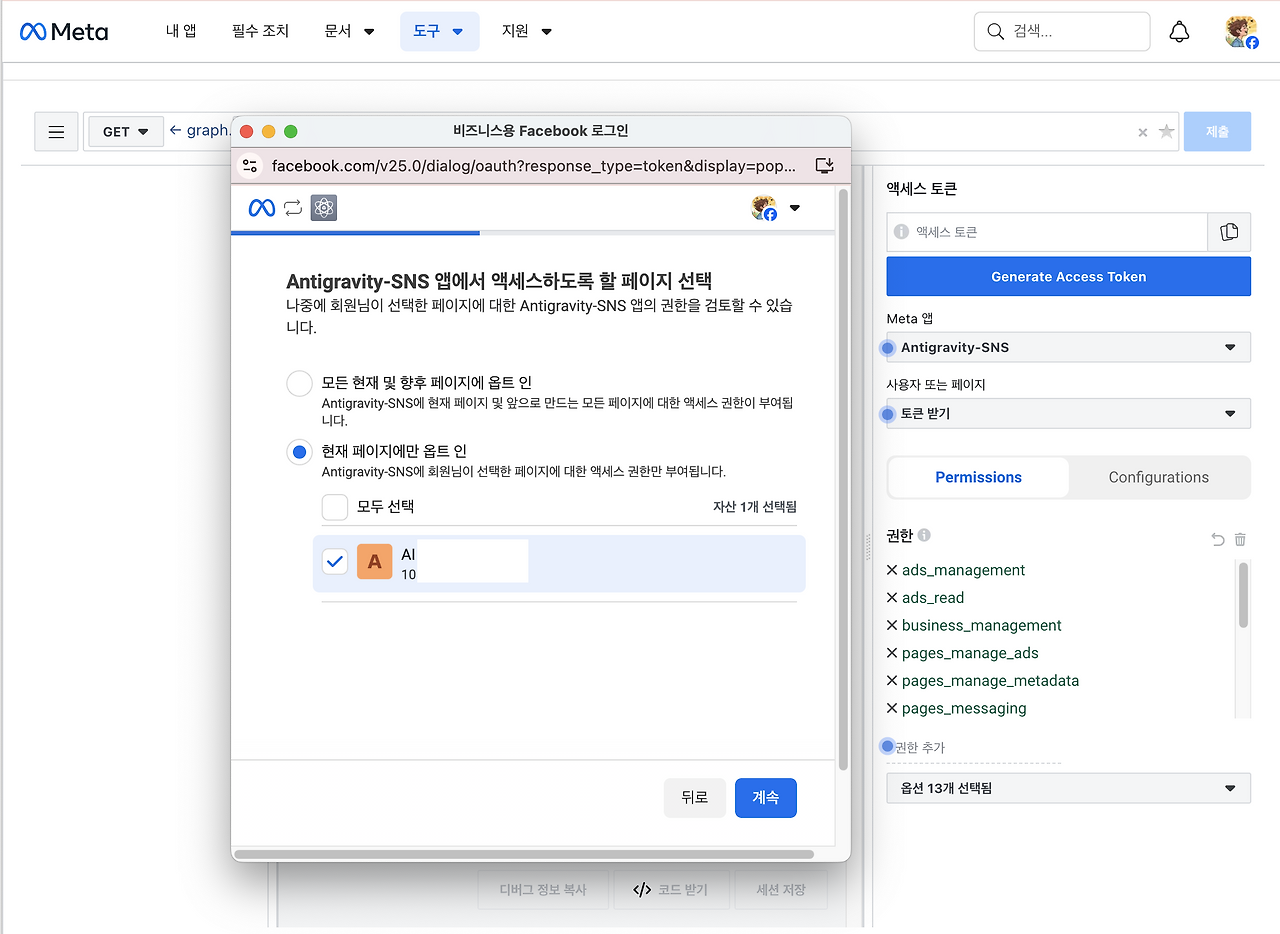
Task: Click the 뒤로 button in popup
Action: pos(695,798)
